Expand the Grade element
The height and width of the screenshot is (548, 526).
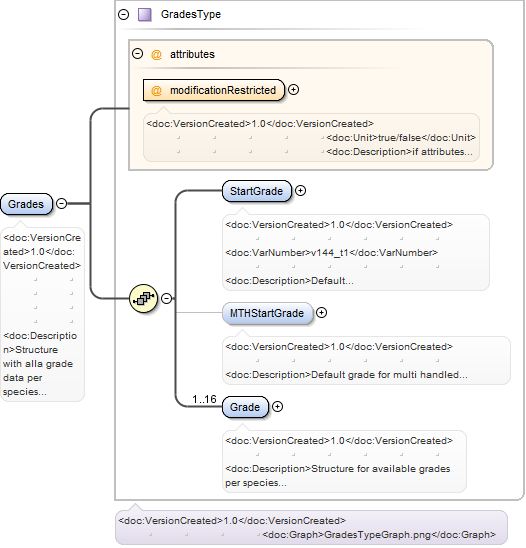[x=277, y=406]
